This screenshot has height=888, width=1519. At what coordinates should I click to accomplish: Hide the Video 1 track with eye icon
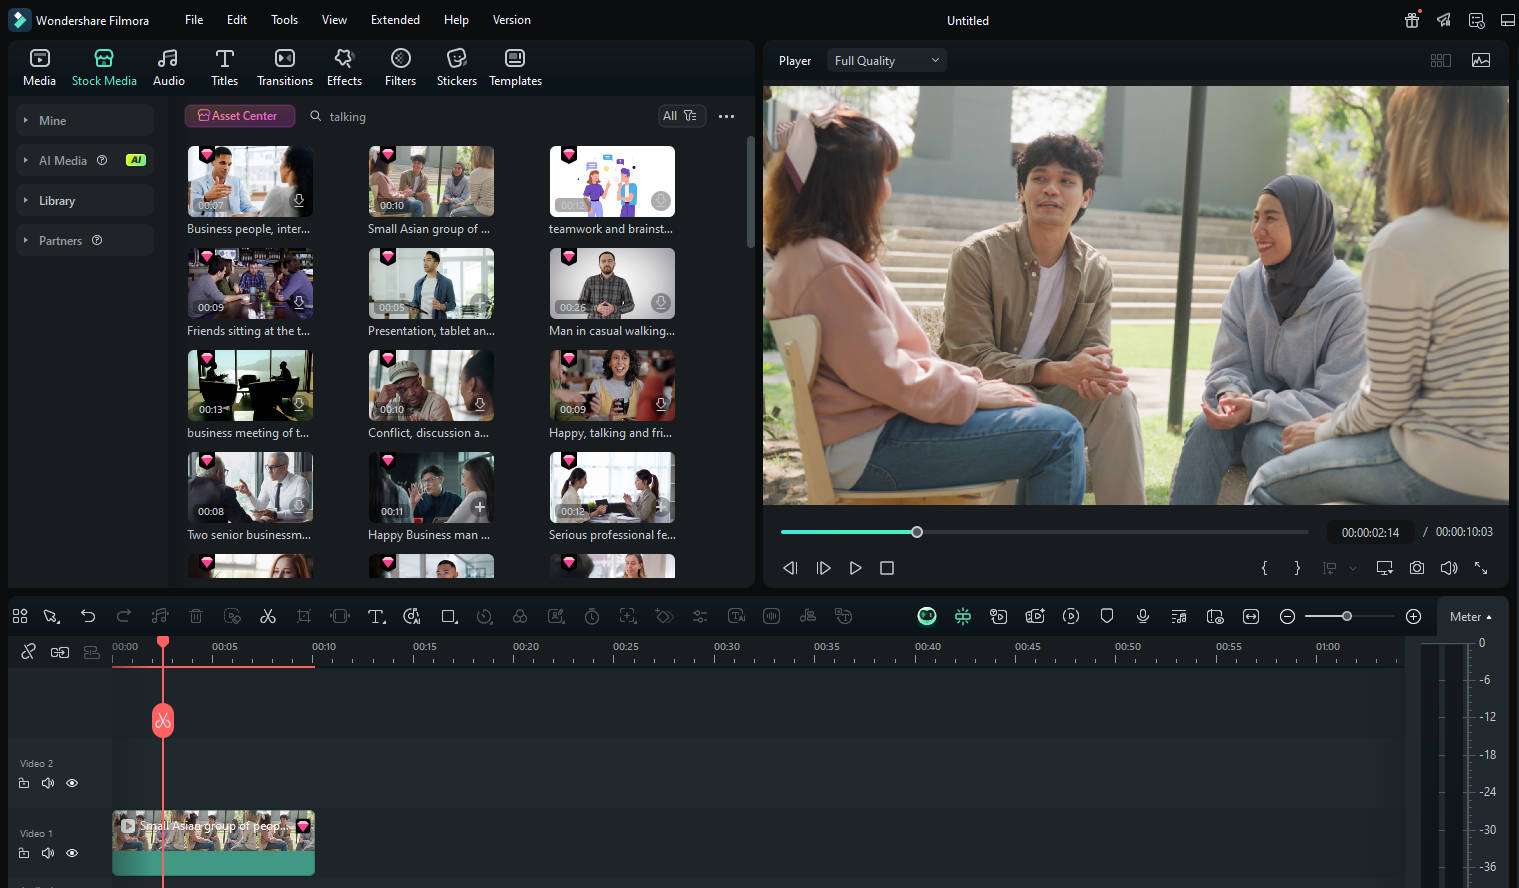click(72, 853)
